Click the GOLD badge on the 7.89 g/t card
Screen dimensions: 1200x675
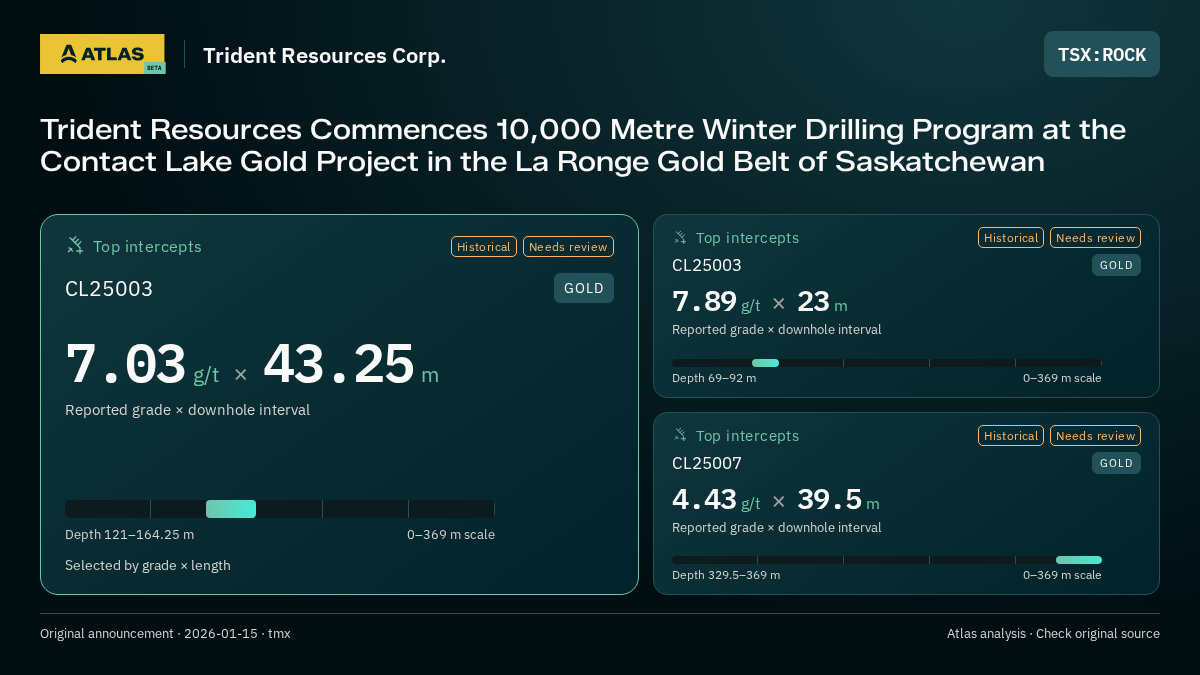pos(1116,265)
